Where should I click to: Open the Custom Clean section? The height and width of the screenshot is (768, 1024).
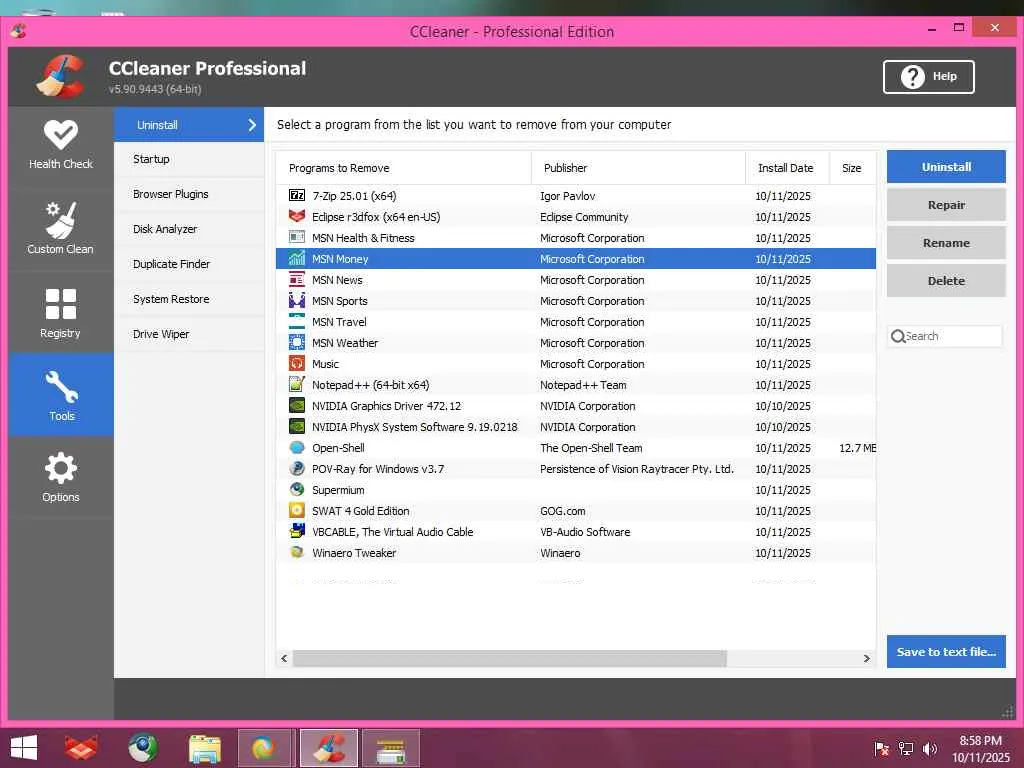[61, 228]
